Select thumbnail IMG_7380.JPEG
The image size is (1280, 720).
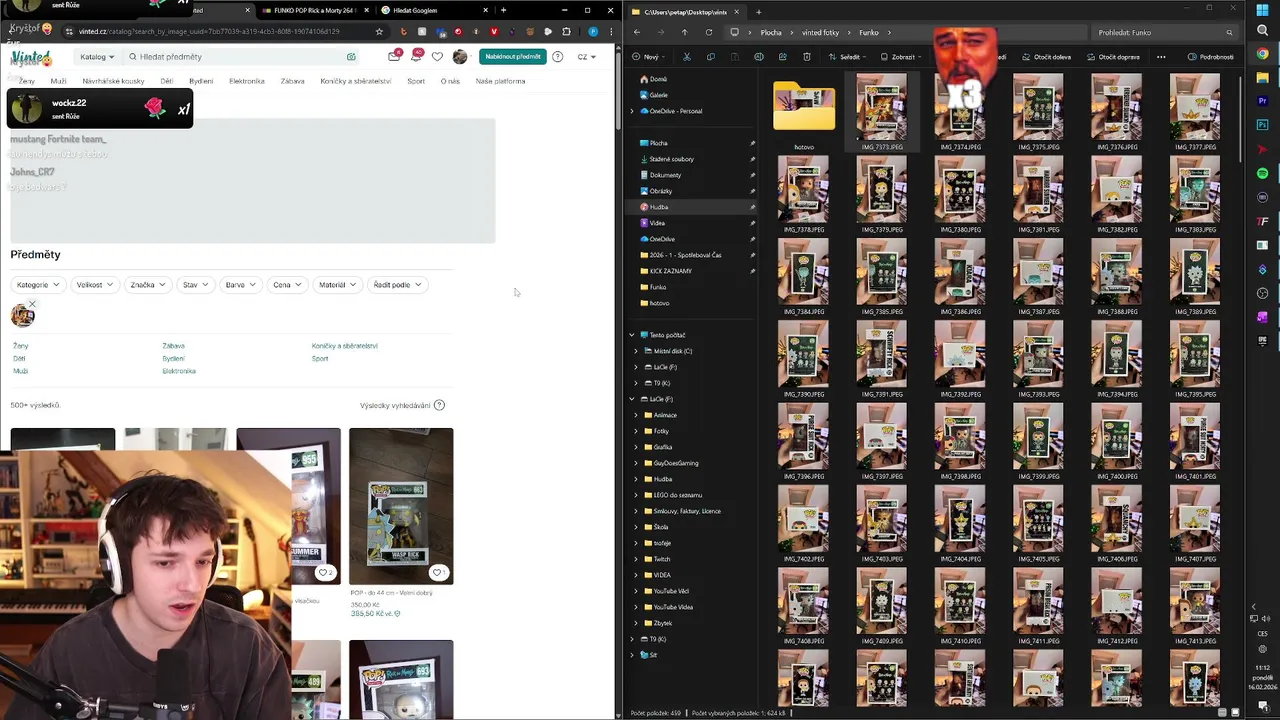click(x=960, y=196)
